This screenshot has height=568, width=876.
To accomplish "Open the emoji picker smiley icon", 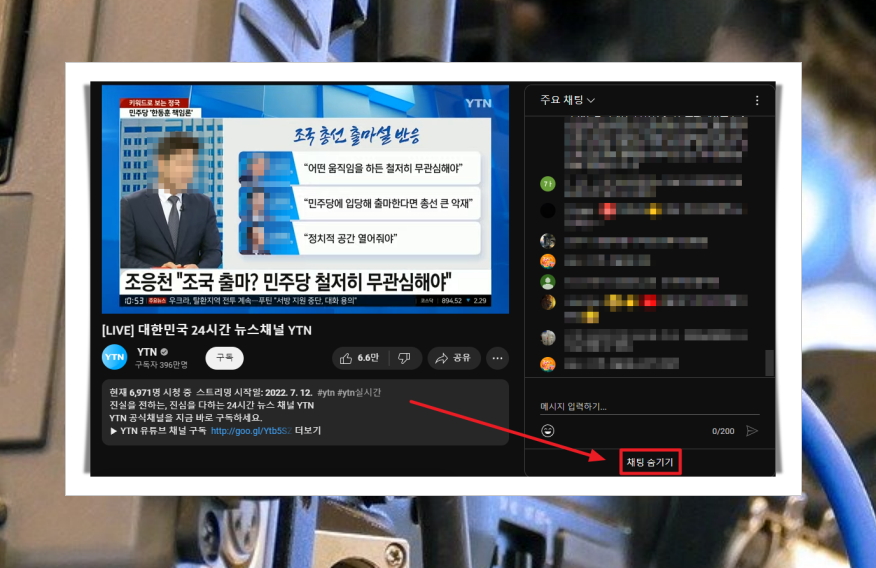I will click(548, 431).
